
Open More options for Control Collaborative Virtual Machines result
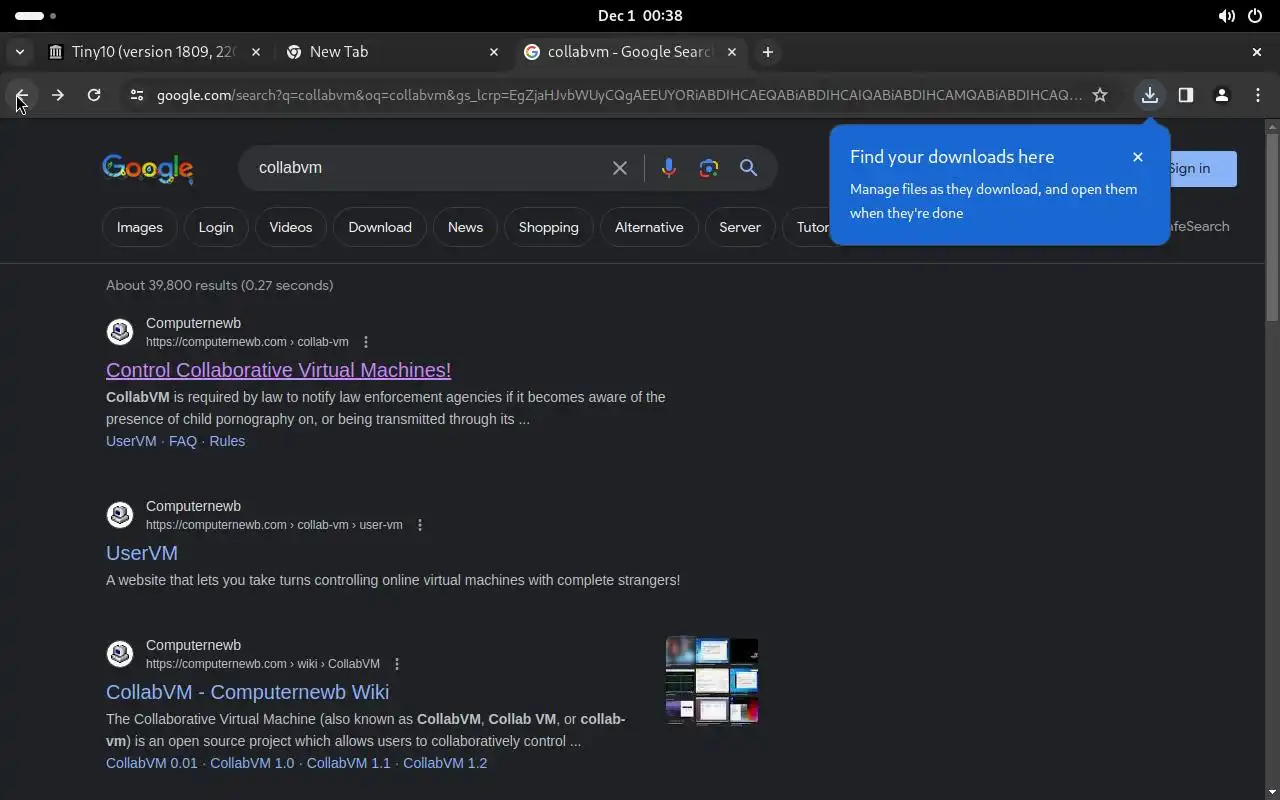pyautogui.click(x=366, y=342)
